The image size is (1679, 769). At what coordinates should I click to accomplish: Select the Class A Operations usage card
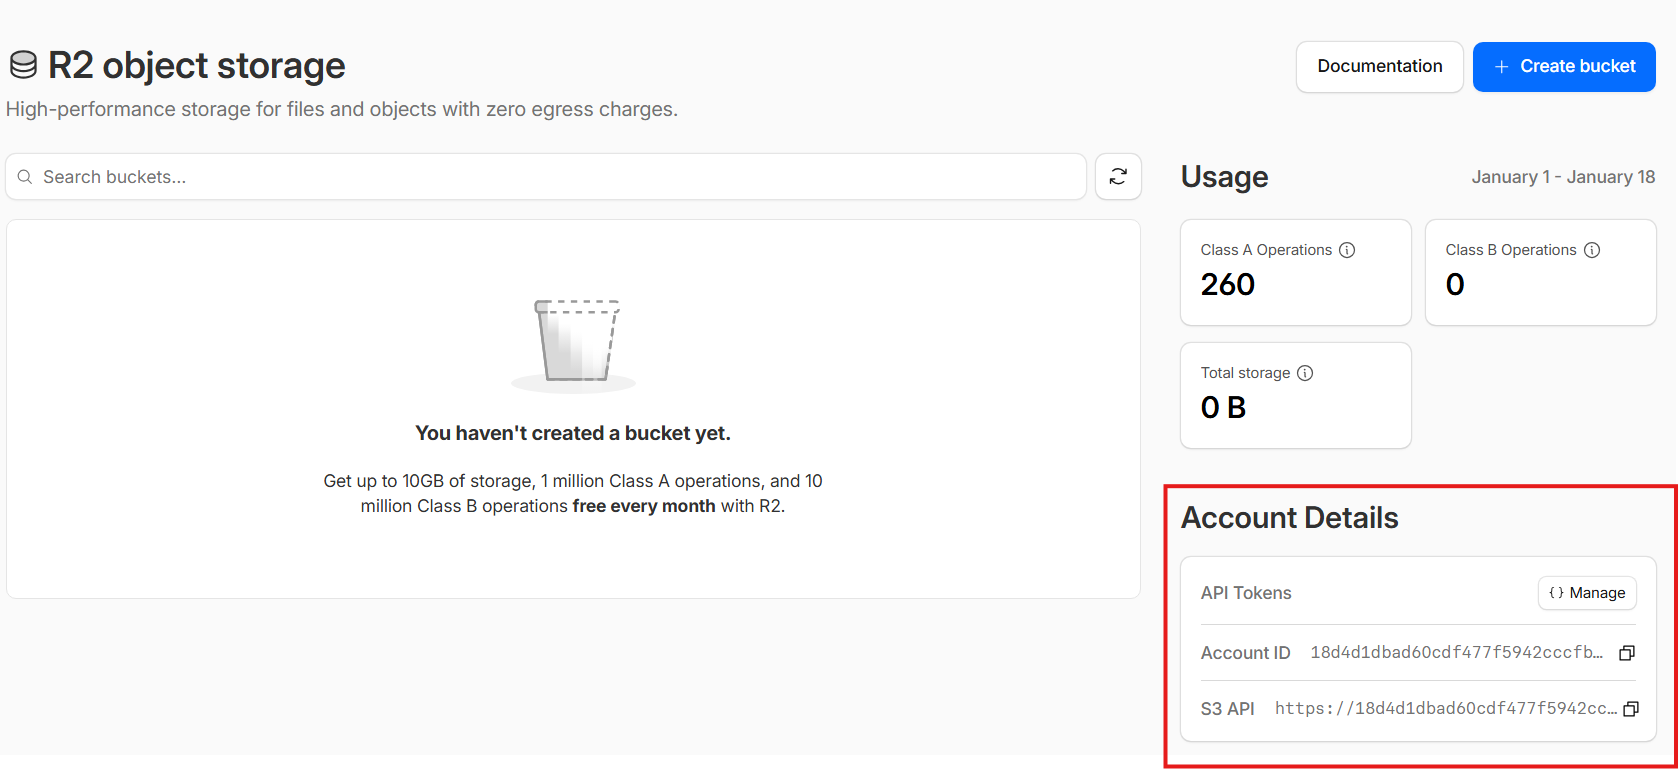pos(1295,272)
